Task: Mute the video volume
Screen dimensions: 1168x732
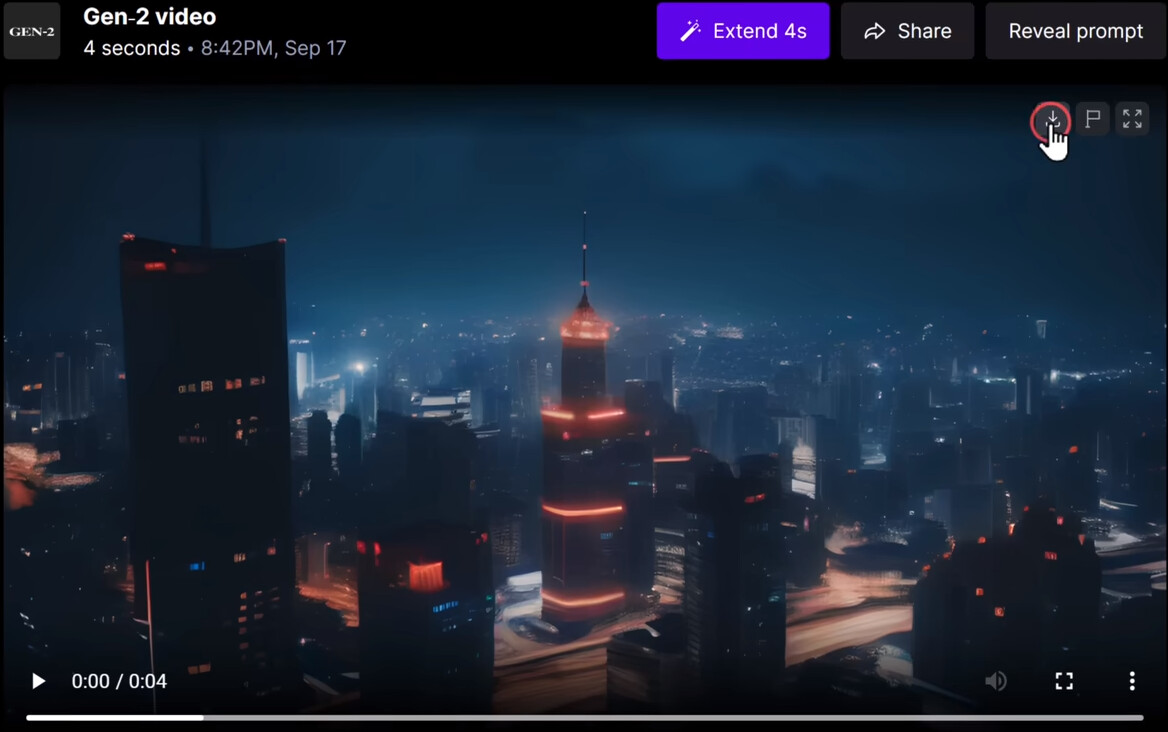Action: (996, 681)
